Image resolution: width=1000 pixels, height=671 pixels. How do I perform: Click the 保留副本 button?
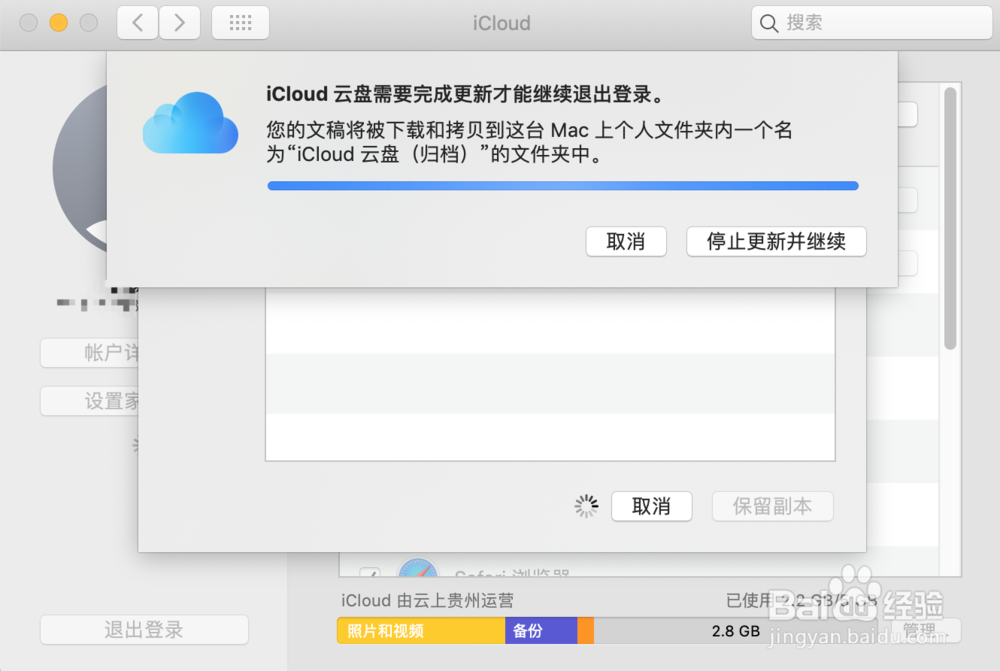[772, 506]
